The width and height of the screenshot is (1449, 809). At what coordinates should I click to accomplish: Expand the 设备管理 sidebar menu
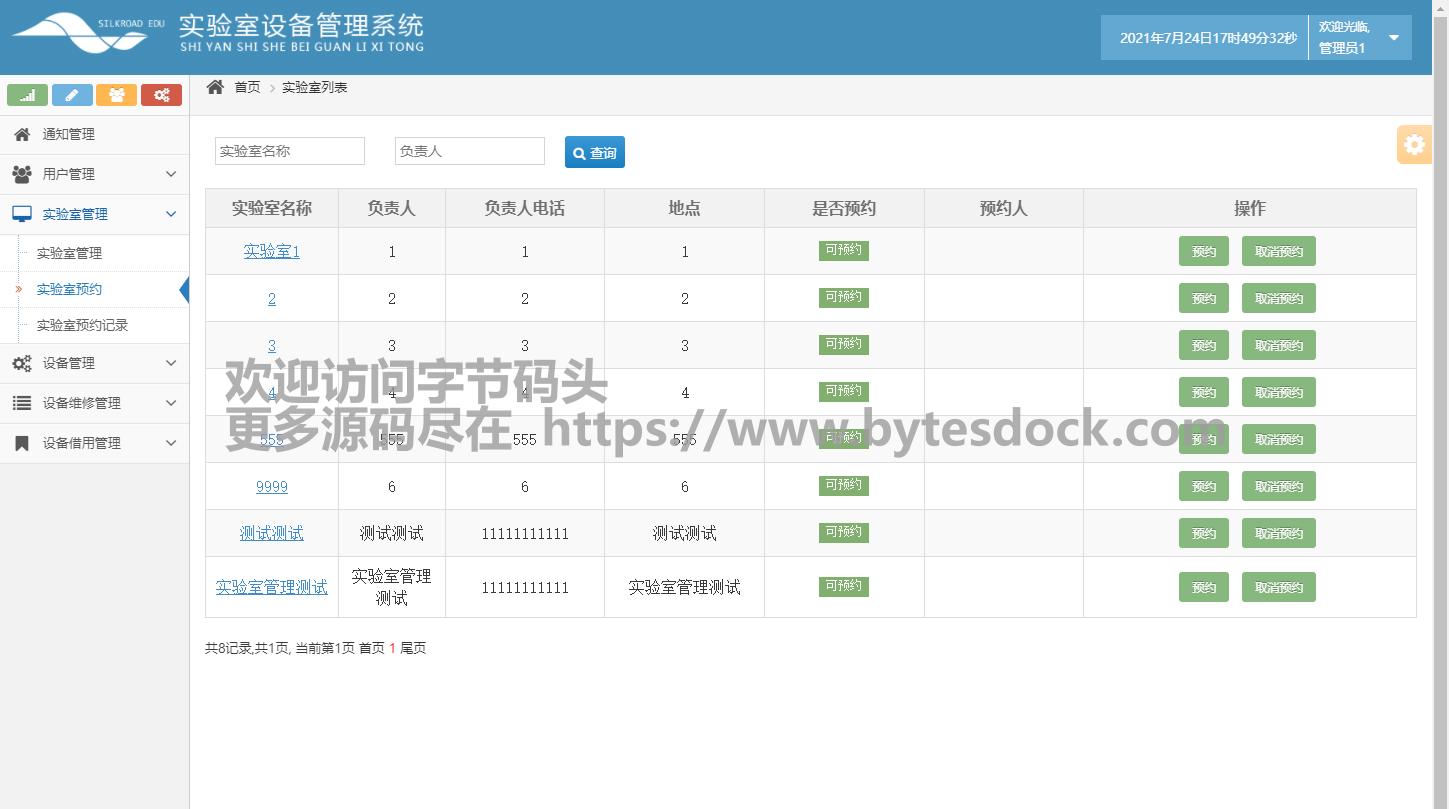coord(170,363)
